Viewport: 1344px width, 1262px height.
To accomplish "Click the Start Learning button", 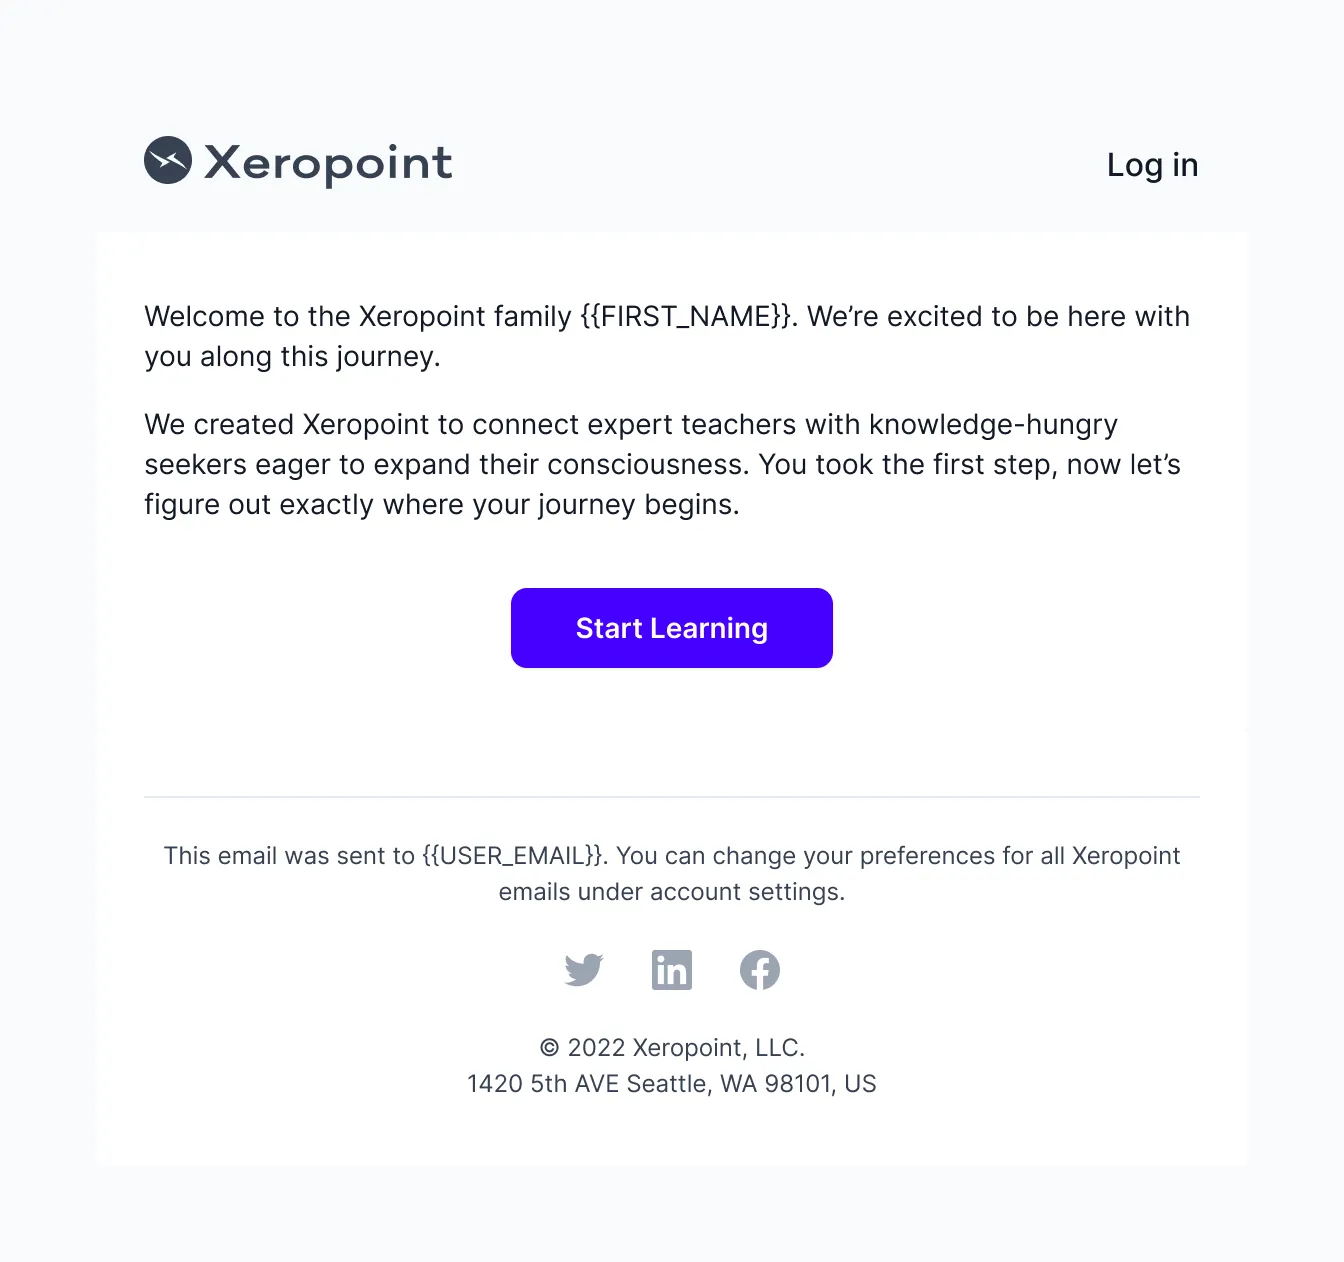I will [672, 628].
